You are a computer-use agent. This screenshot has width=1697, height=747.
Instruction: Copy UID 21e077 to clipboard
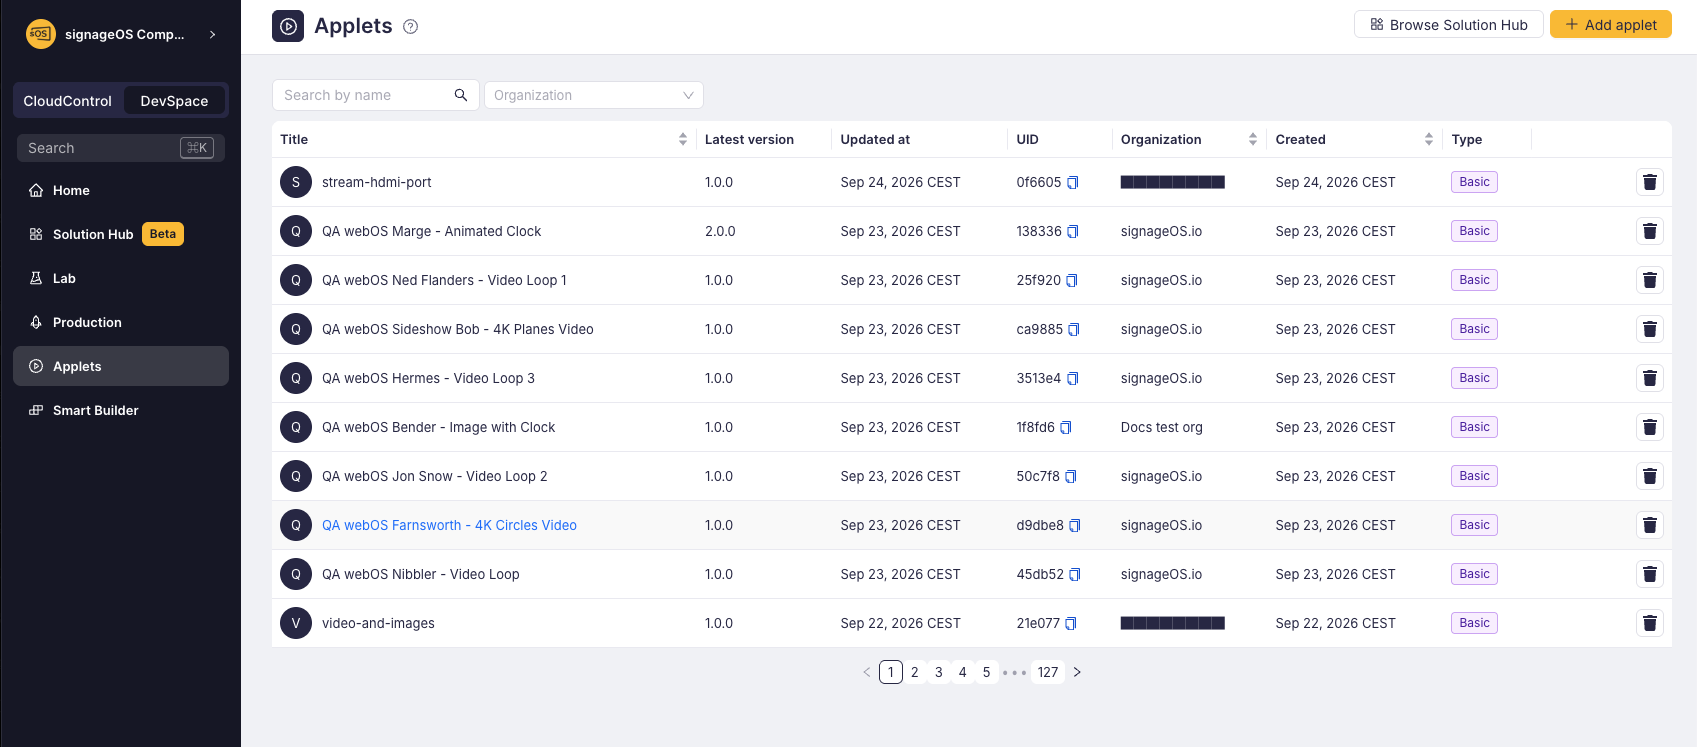tap(1071, 624)
